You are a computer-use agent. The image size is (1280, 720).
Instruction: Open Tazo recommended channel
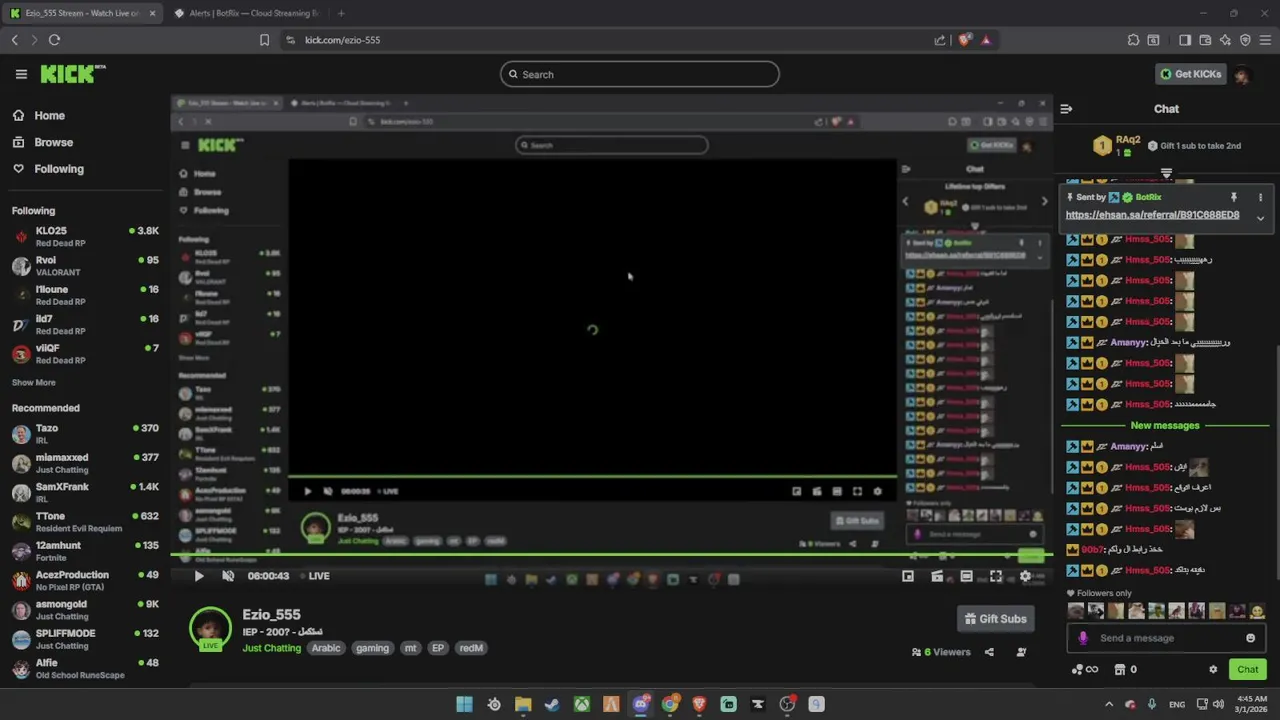[x=85, y=433]
